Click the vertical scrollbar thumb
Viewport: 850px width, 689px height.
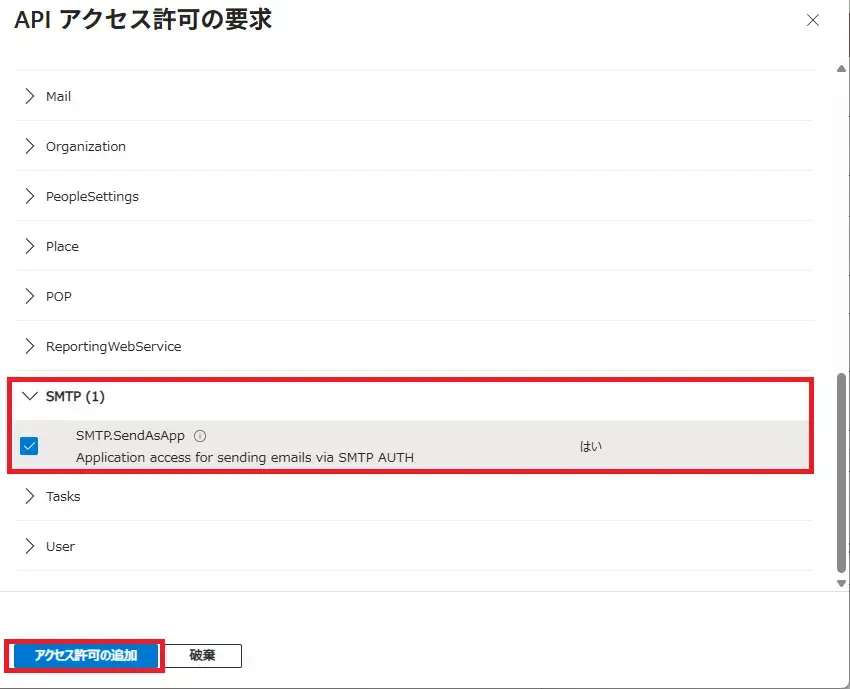(840, 470)
